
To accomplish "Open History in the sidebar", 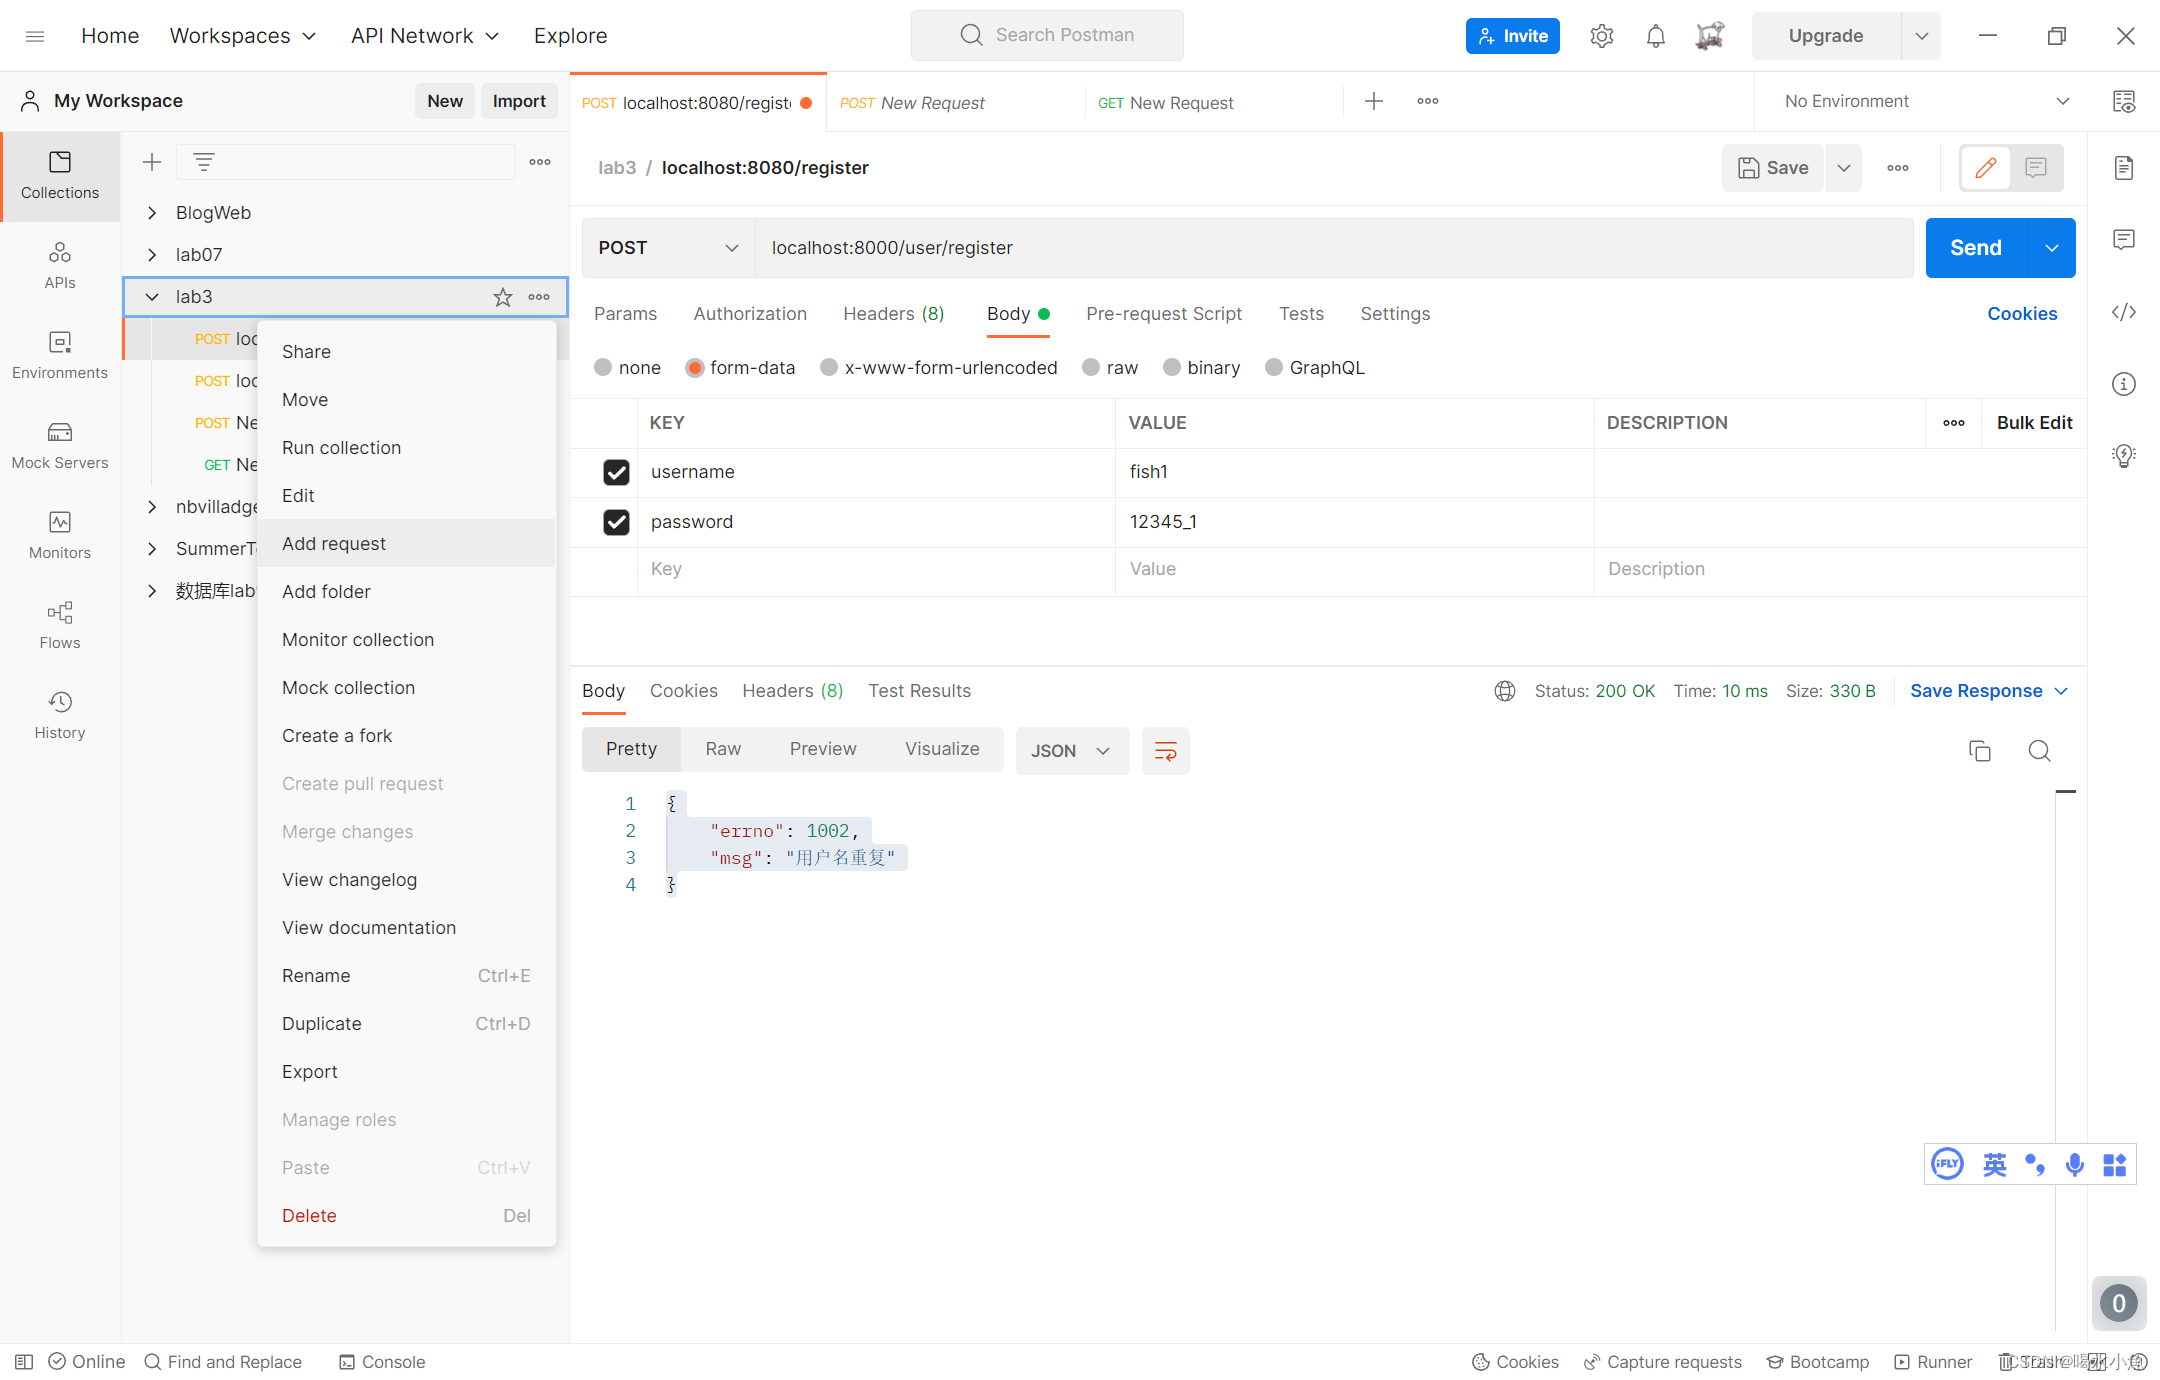I will [x=60, y=714].
